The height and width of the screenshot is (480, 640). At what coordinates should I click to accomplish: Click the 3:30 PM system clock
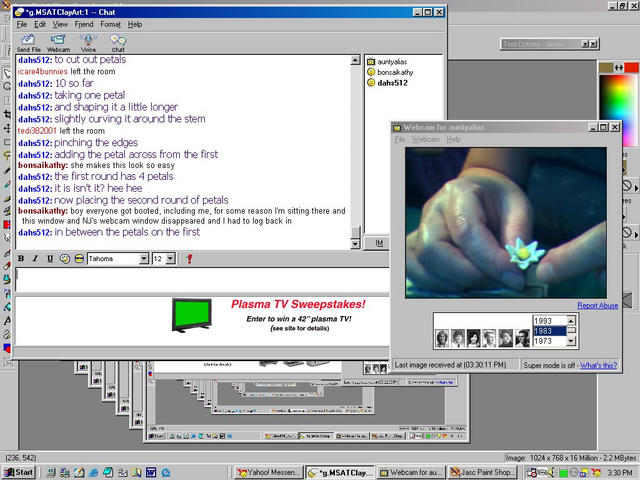click(620, 473)
